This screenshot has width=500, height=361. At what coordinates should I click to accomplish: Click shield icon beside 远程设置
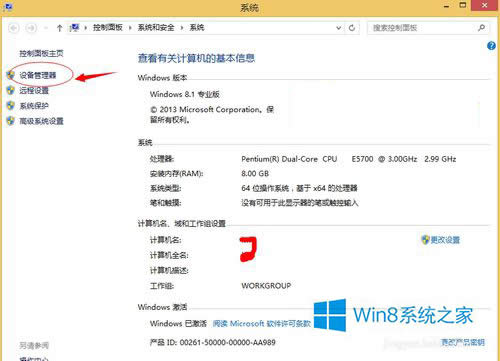11,90
